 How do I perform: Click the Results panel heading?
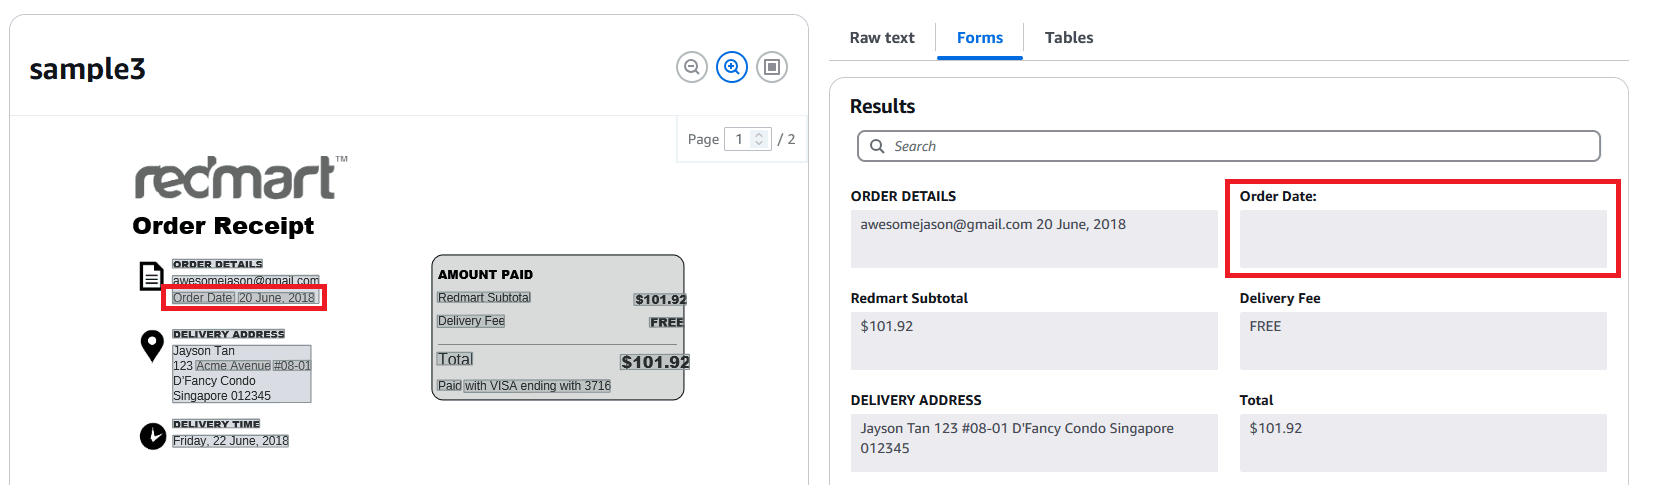pos(883,106)
